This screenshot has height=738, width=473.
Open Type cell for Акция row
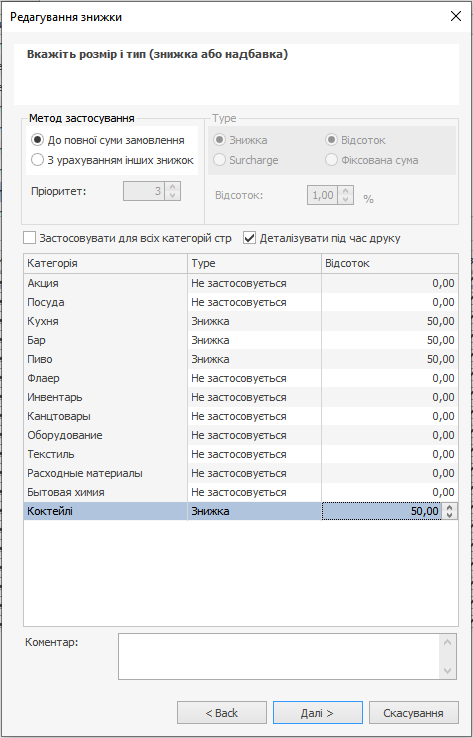(x=255, y=283)
